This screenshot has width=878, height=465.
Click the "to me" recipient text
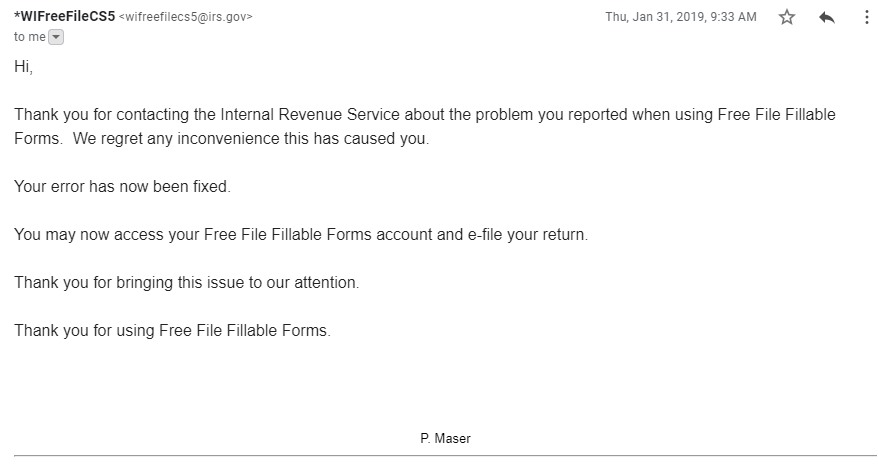coord(30,37)
